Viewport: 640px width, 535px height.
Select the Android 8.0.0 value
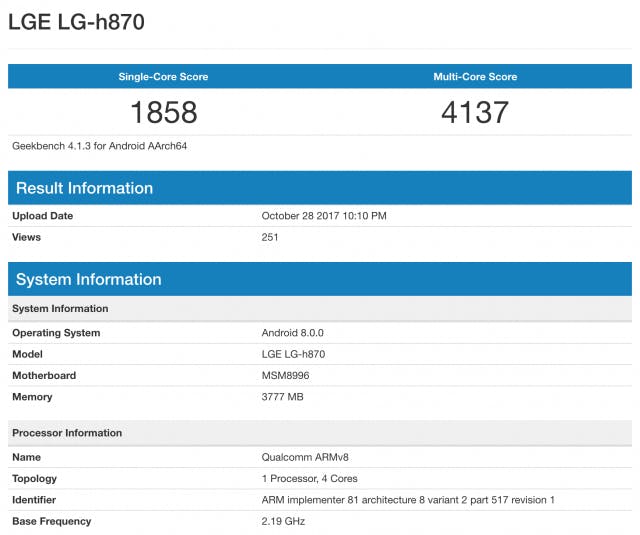[x=293, y=333]
